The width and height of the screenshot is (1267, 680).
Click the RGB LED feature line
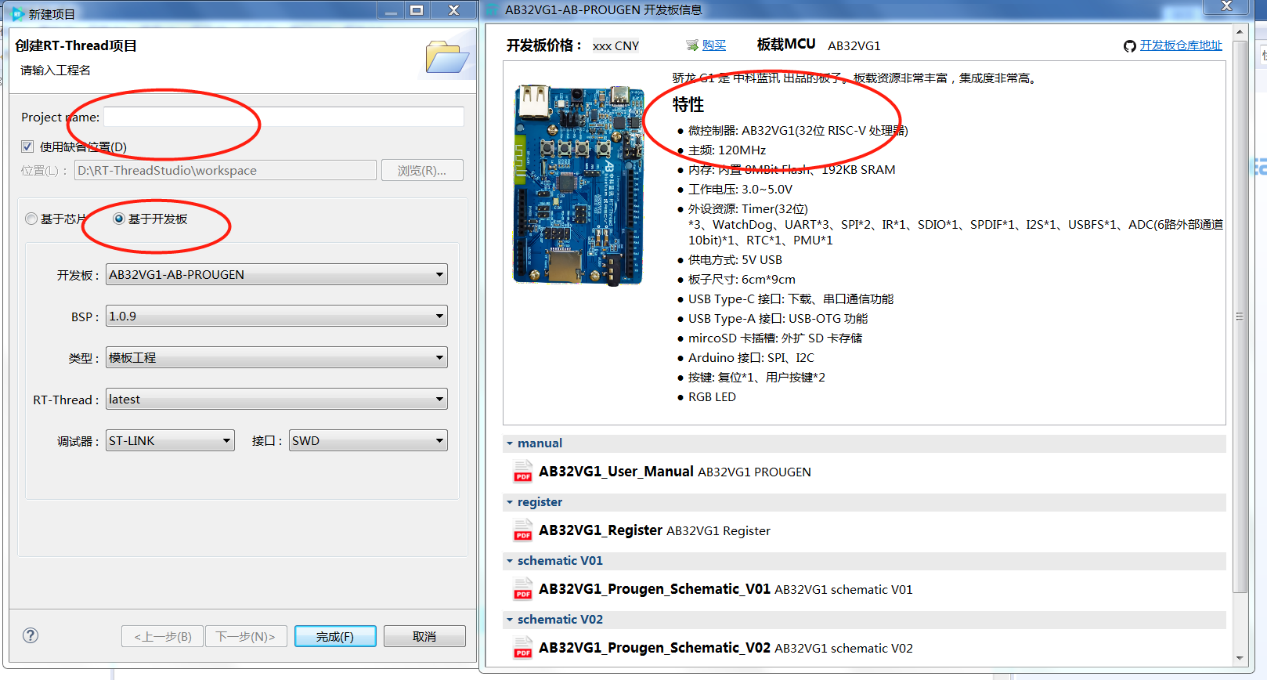(x=712, y=397)
